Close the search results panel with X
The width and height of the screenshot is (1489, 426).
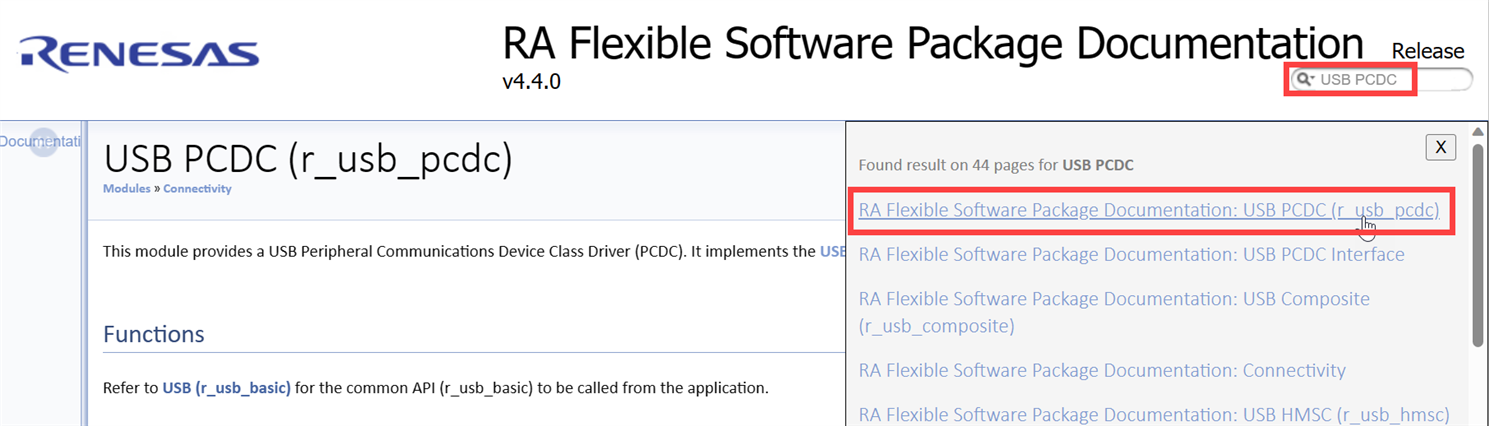point(1440,147)
